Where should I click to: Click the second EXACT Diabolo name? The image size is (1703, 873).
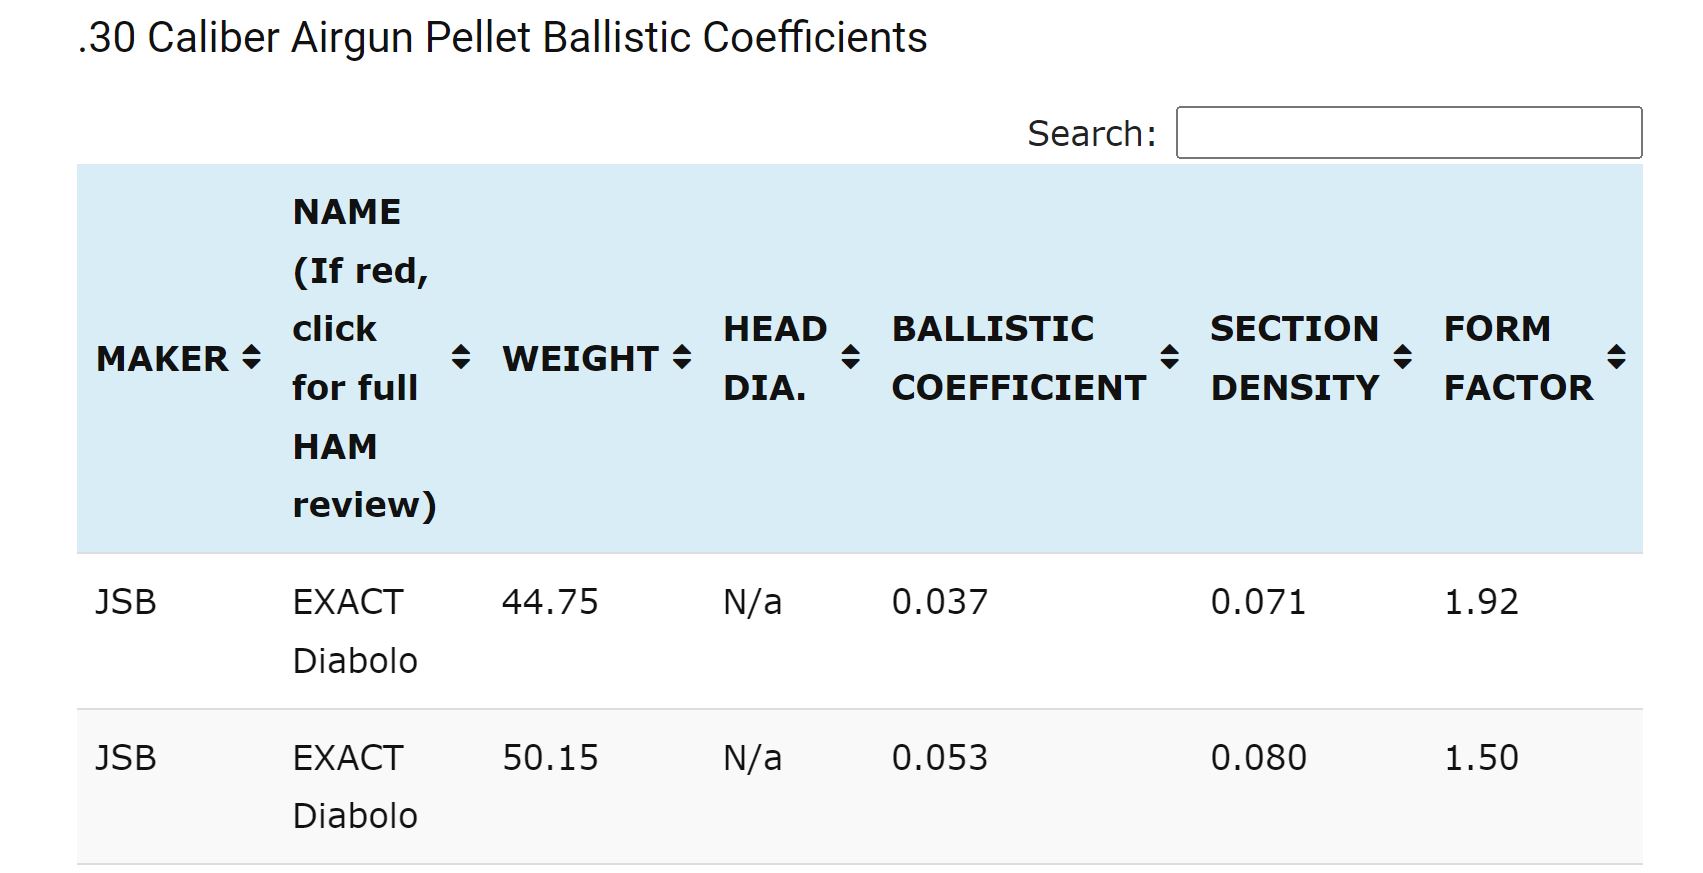coord(355,787)
